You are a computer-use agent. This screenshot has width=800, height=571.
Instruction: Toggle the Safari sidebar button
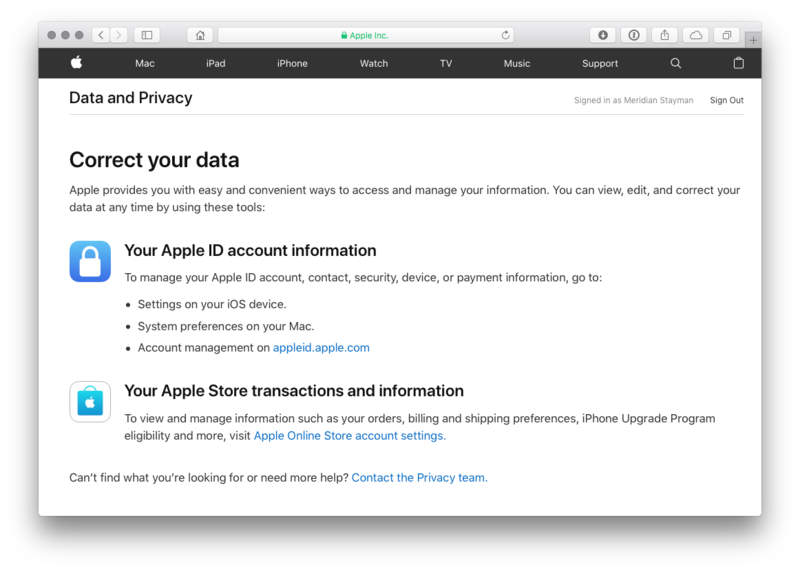point(147,35)
